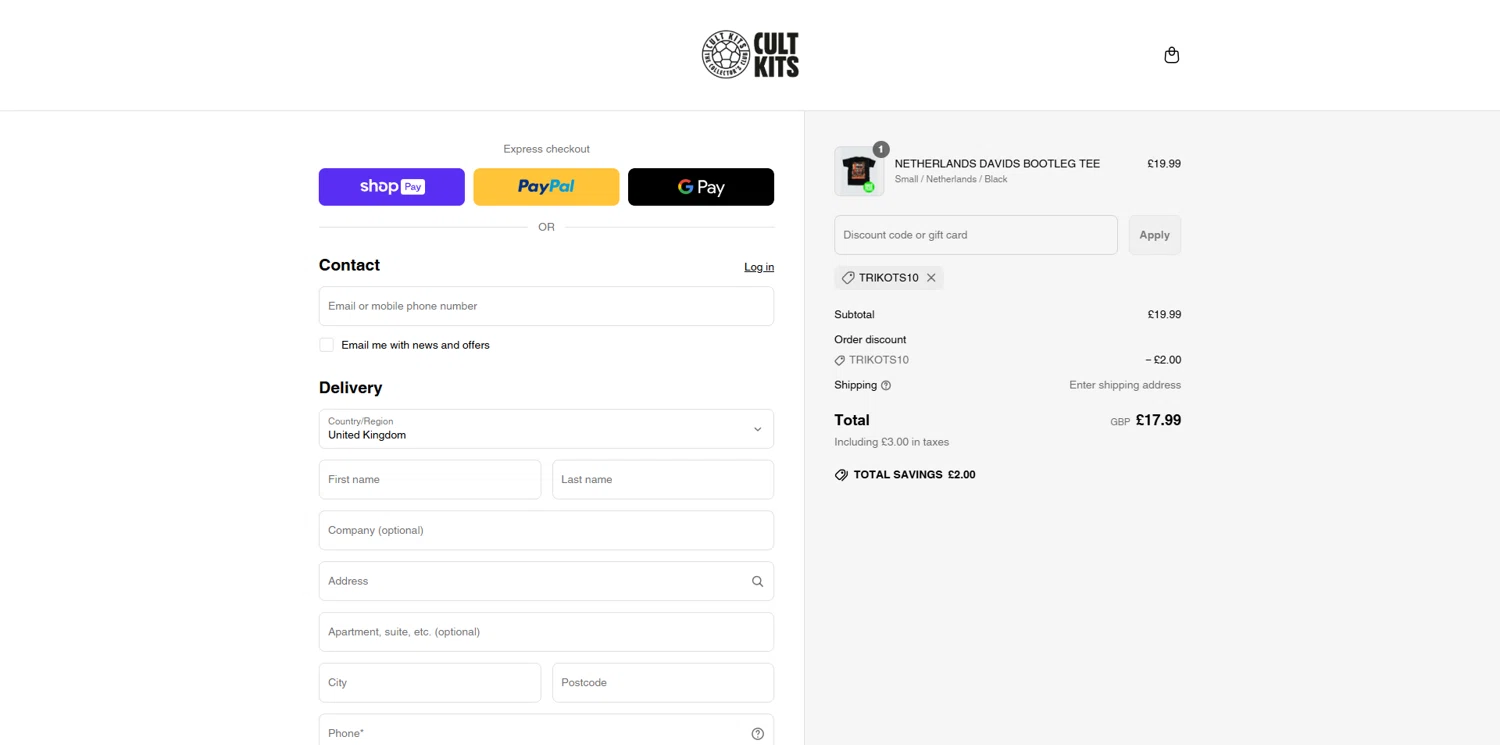Click the City field
Viewport: 1500px width, 745px height.
(x=430, y=683)
